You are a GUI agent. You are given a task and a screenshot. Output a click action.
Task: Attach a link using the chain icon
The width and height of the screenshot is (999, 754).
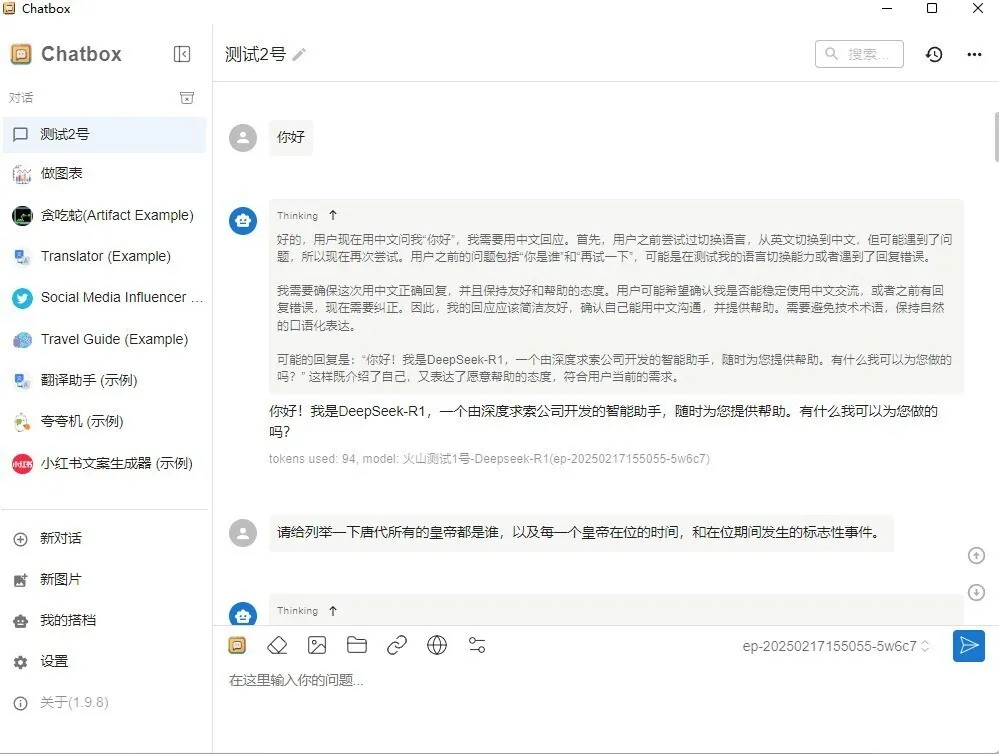point(396,646)
